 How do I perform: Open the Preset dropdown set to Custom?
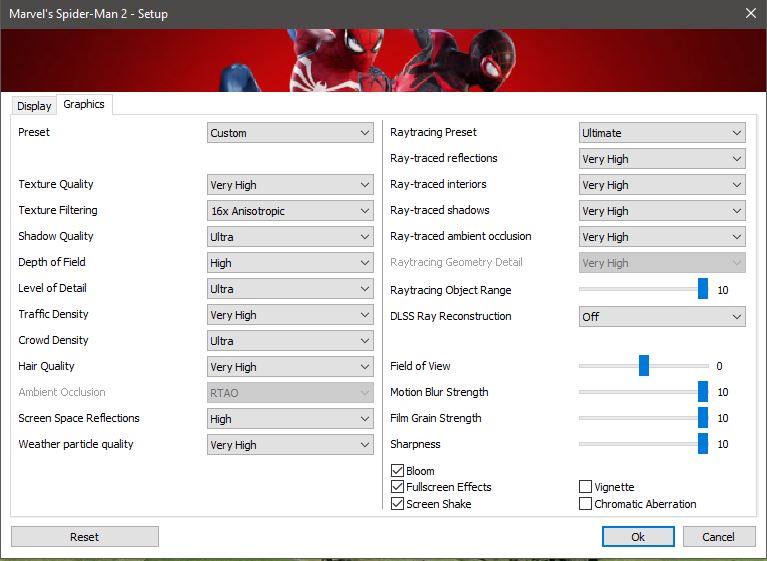click(290, 133)
